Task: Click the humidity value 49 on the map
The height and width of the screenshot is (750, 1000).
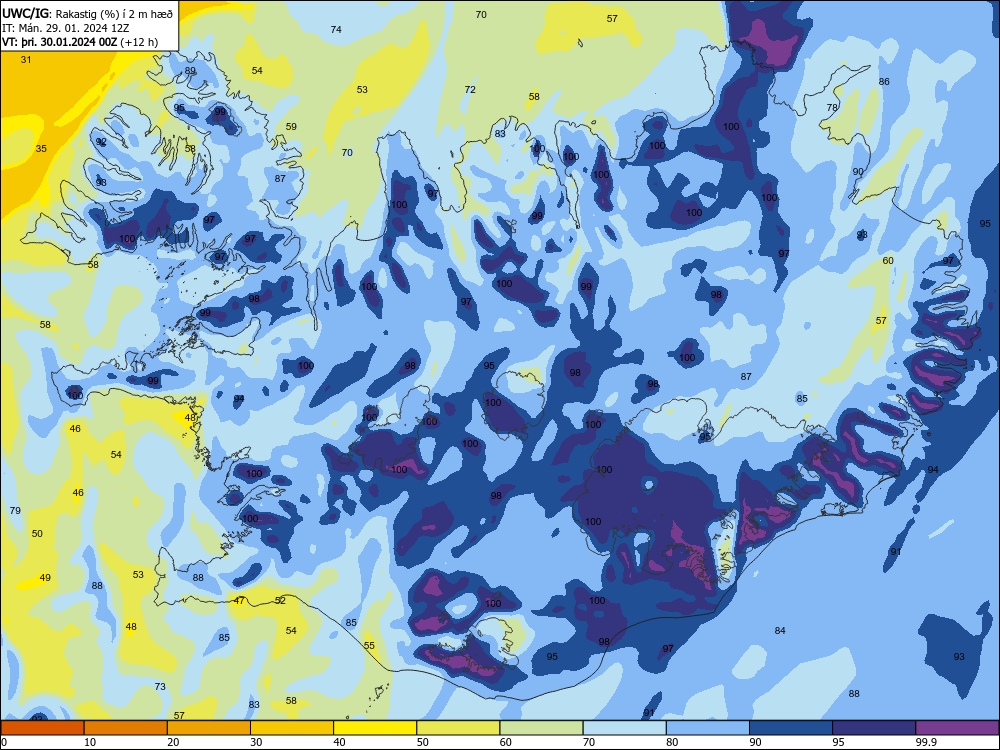Action: coord(45,578)
